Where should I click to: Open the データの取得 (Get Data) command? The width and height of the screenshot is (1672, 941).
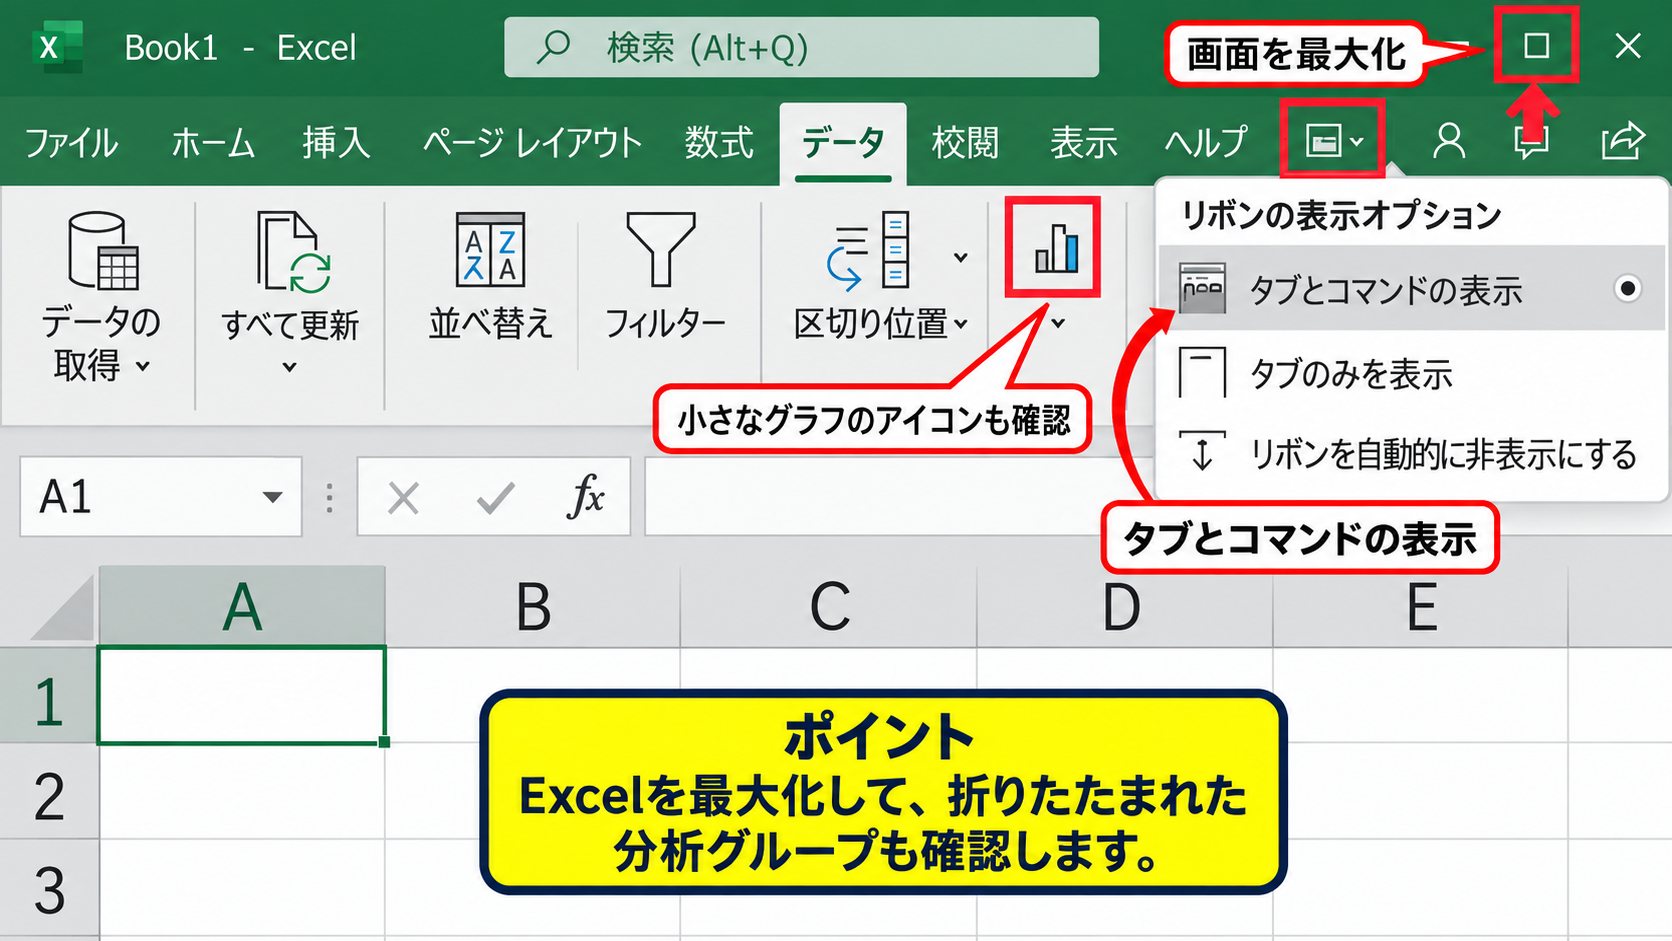pyautogui.click(x=101, y=297)
